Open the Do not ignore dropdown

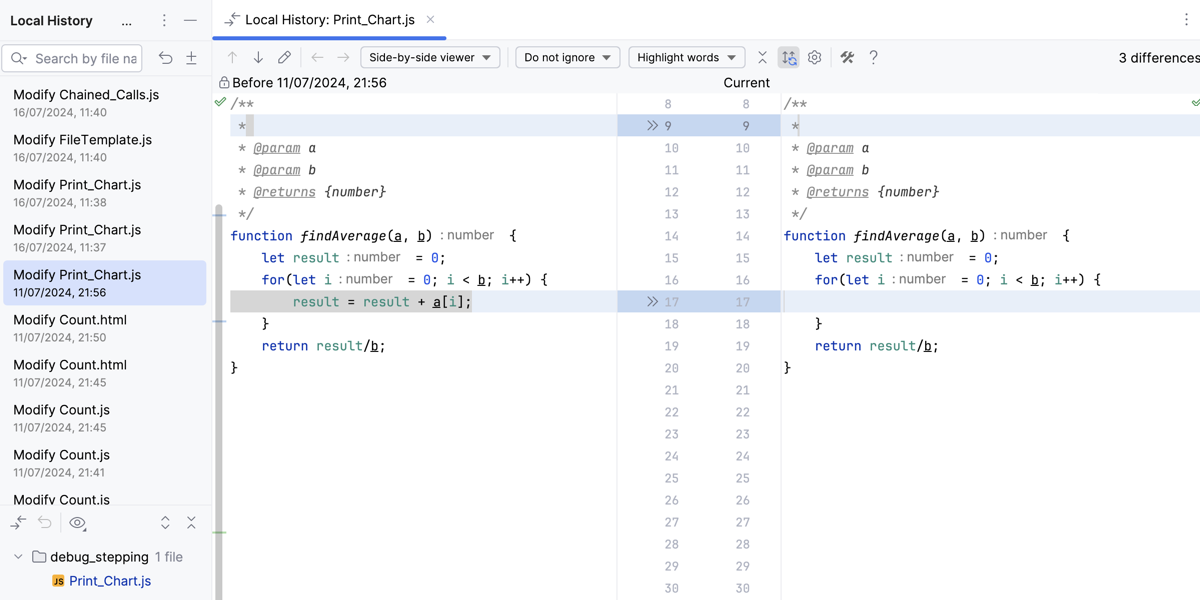click(x=567, y=58)
